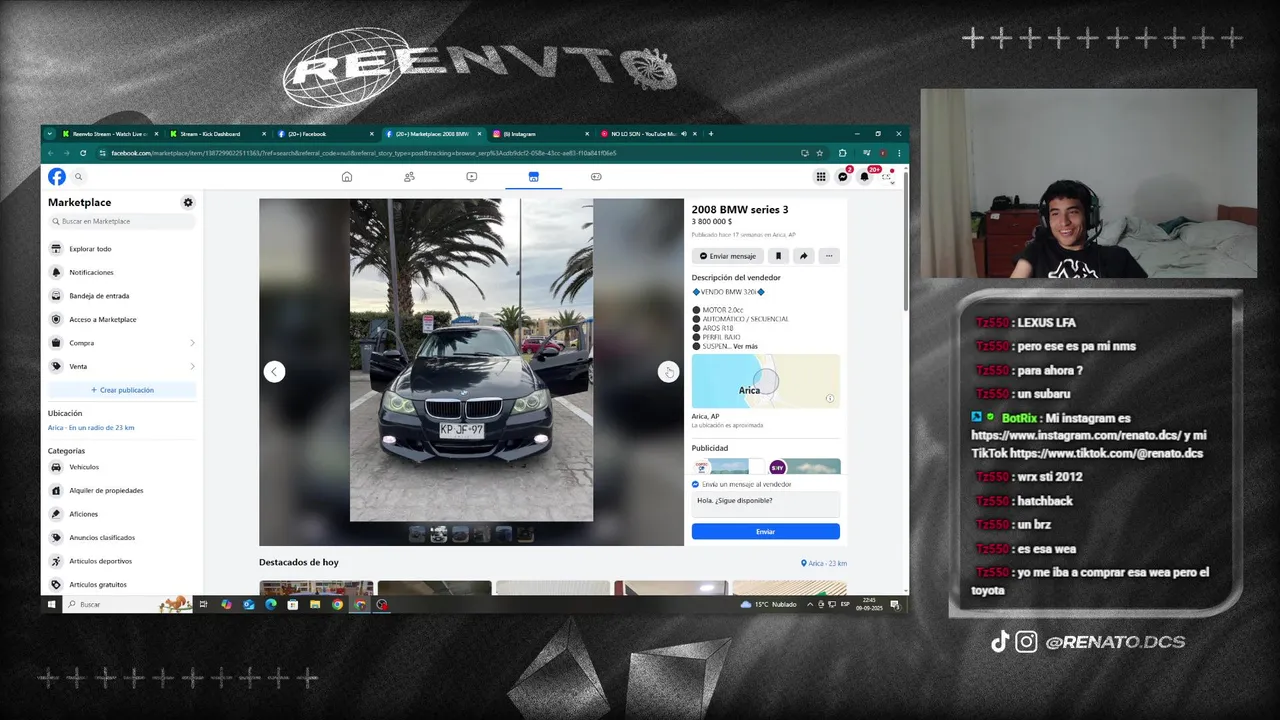Image resolution: width=1280 pixels, height=720 pixels.
Task: Go back using browser back arrow
Action: tap(51, 153)
